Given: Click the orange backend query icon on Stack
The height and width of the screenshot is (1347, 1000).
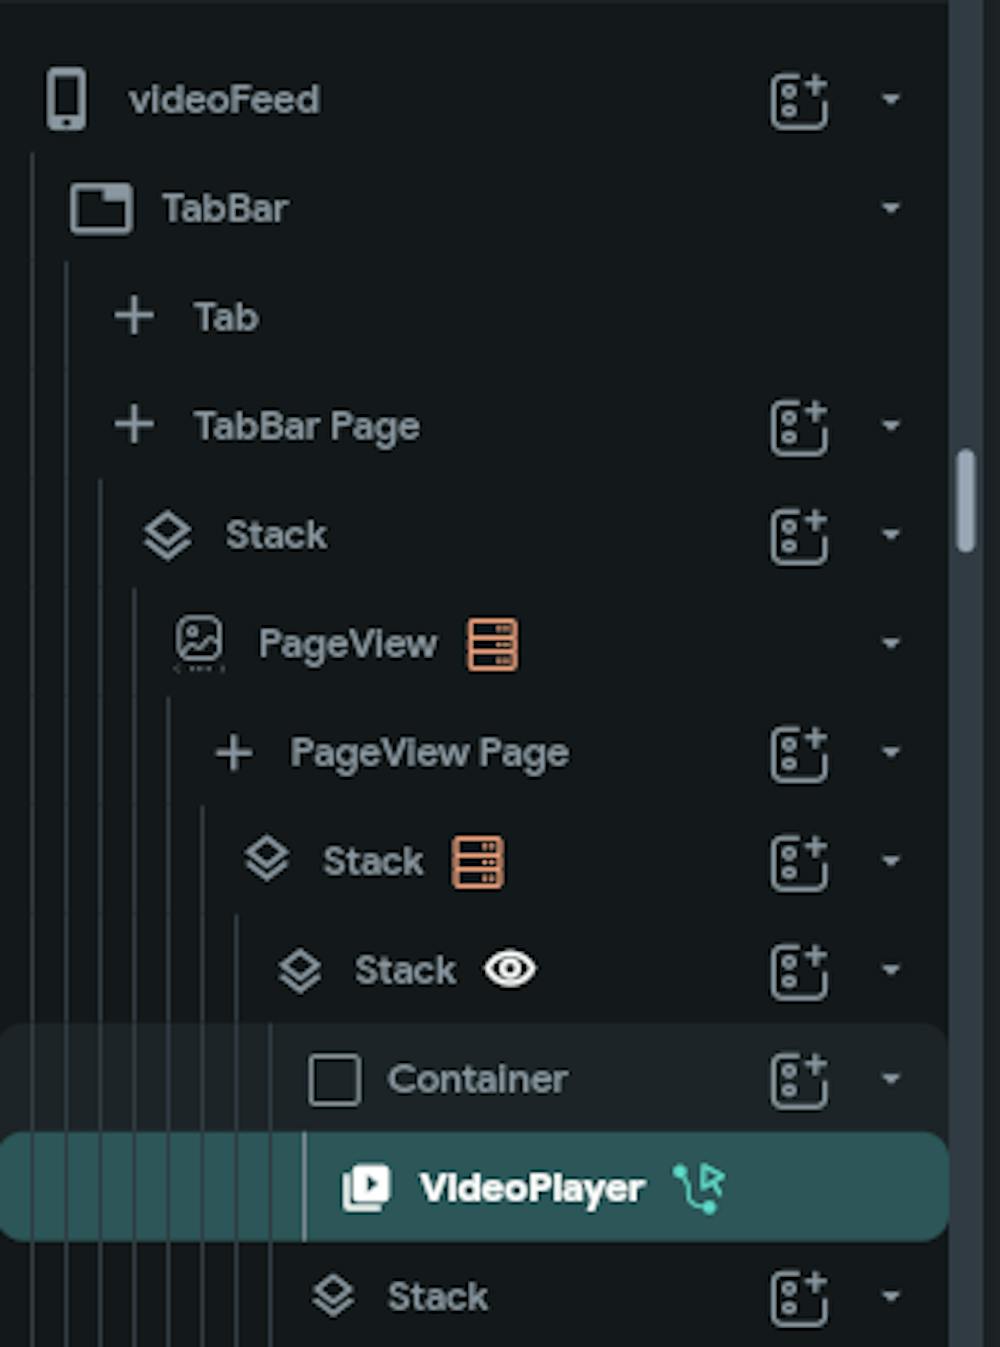Looking at the screenshot, I should point(478,862).
